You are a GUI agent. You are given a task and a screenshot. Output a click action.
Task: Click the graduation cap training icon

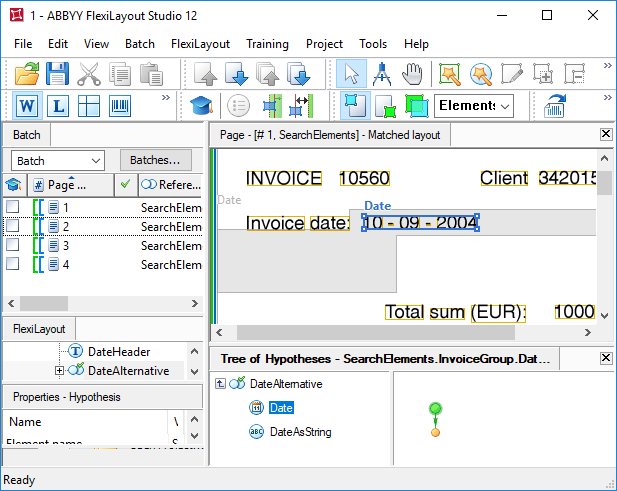[x=201, y=105]
